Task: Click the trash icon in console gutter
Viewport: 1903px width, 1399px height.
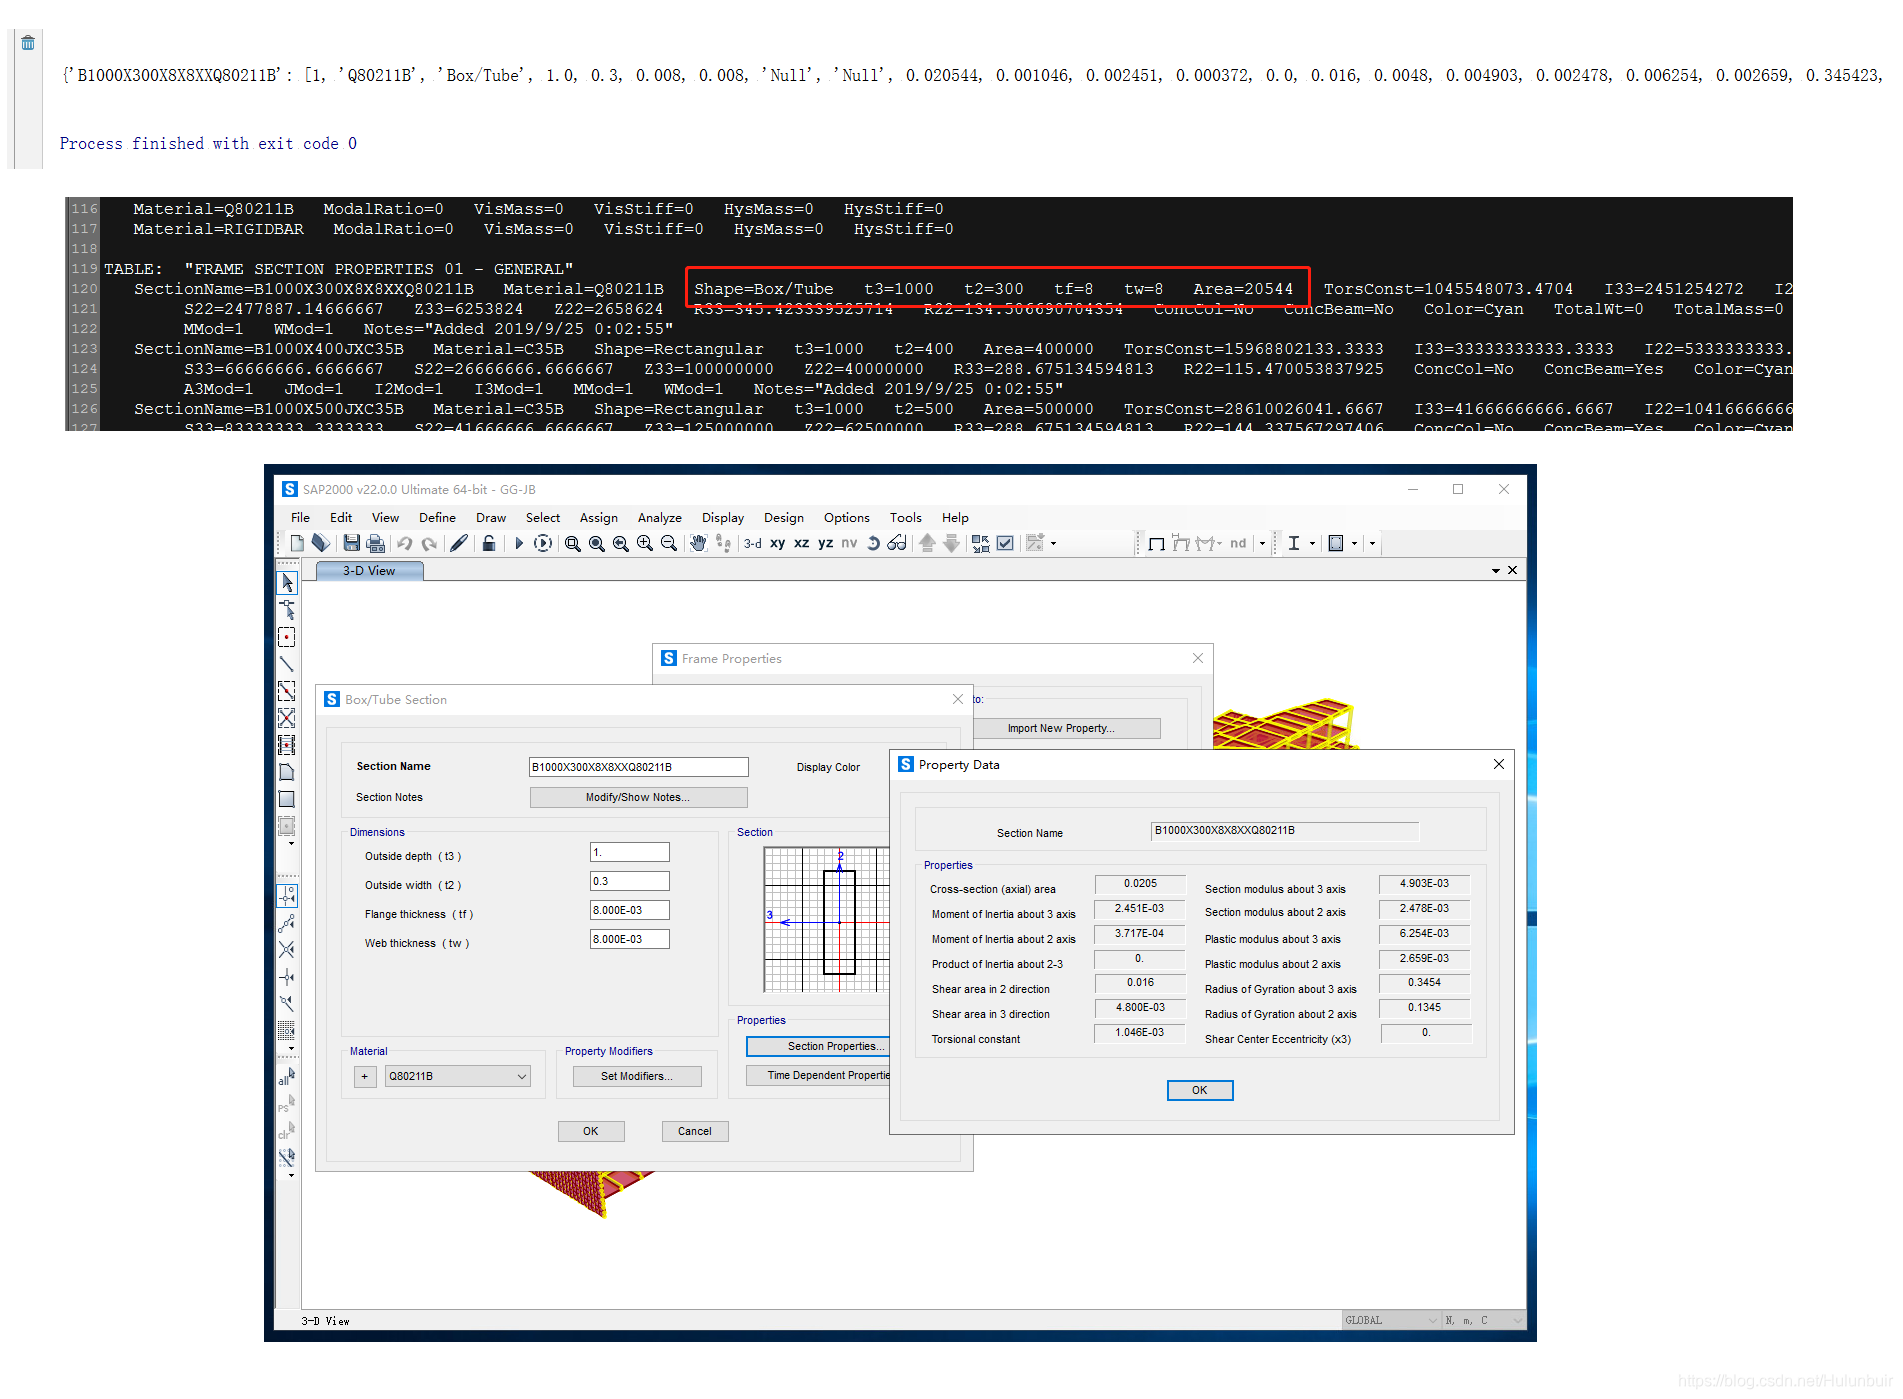Action: tap(28, 42)
